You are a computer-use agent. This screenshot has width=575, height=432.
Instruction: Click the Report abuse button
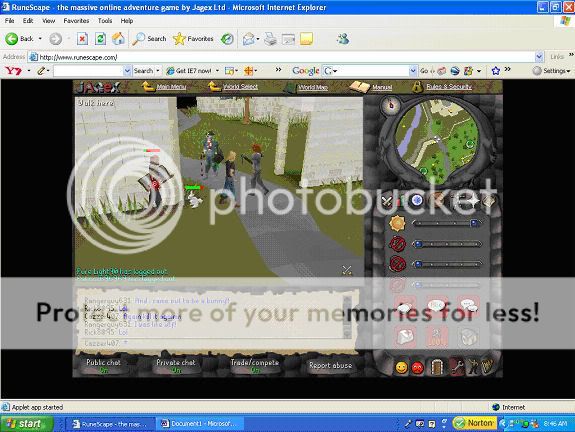click(x=330, y=365)
